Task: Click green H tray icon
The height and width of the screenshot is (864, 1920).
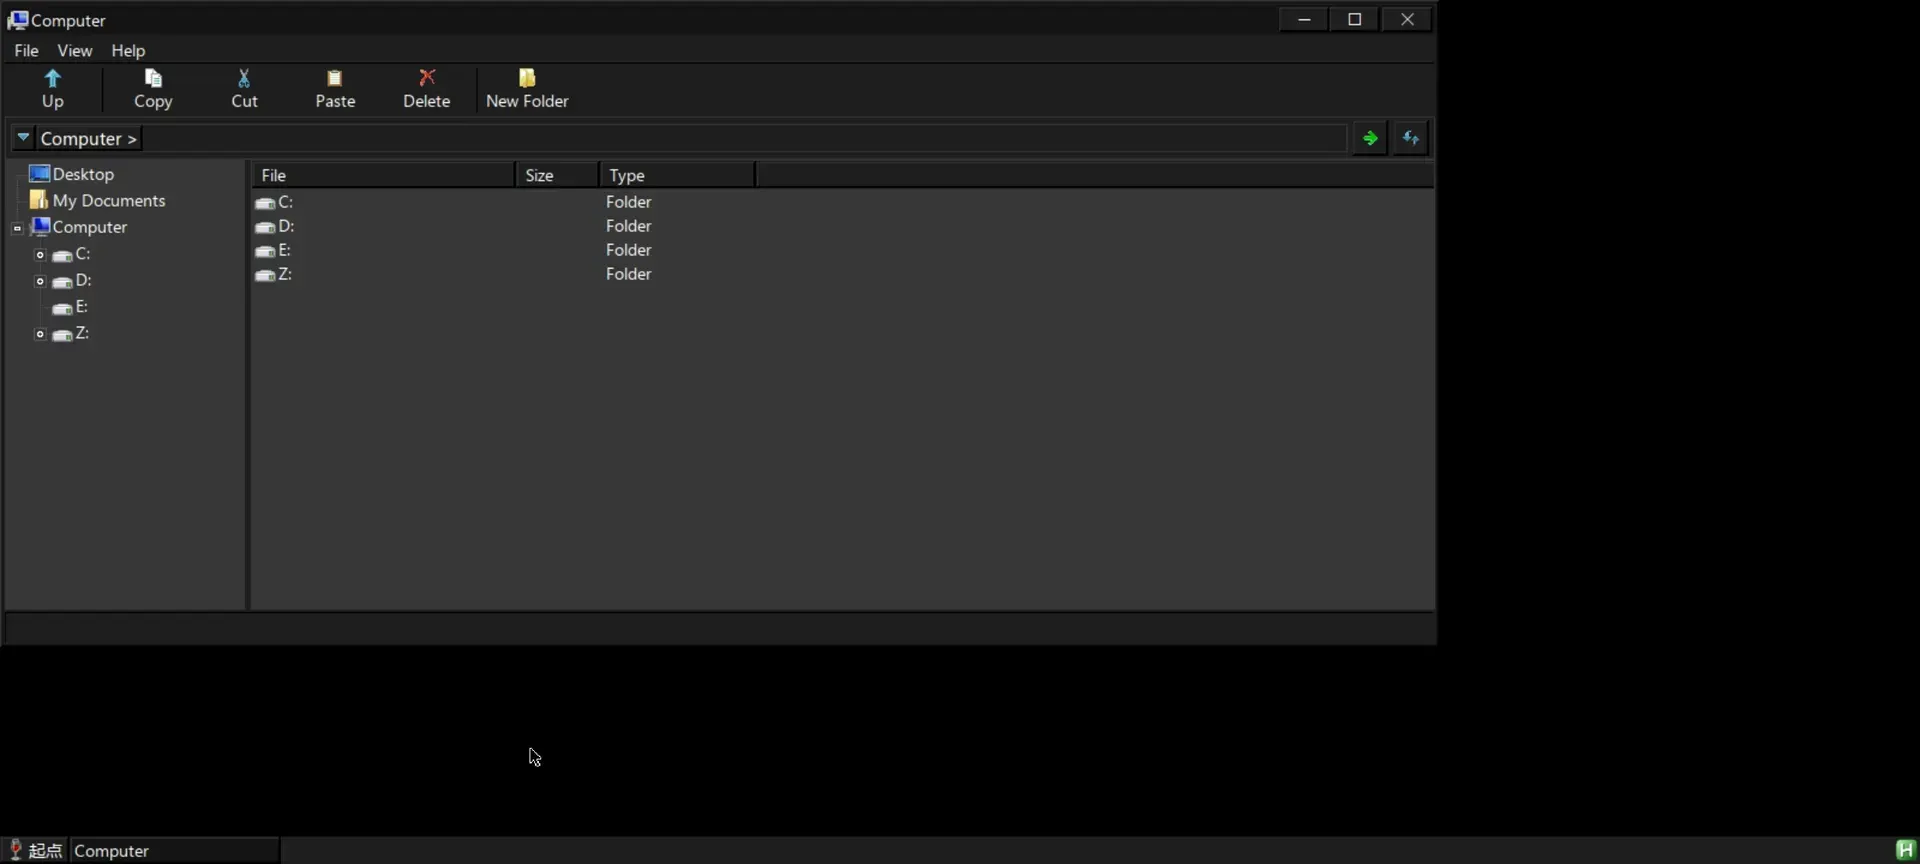Action: (x=1906, y=850)
